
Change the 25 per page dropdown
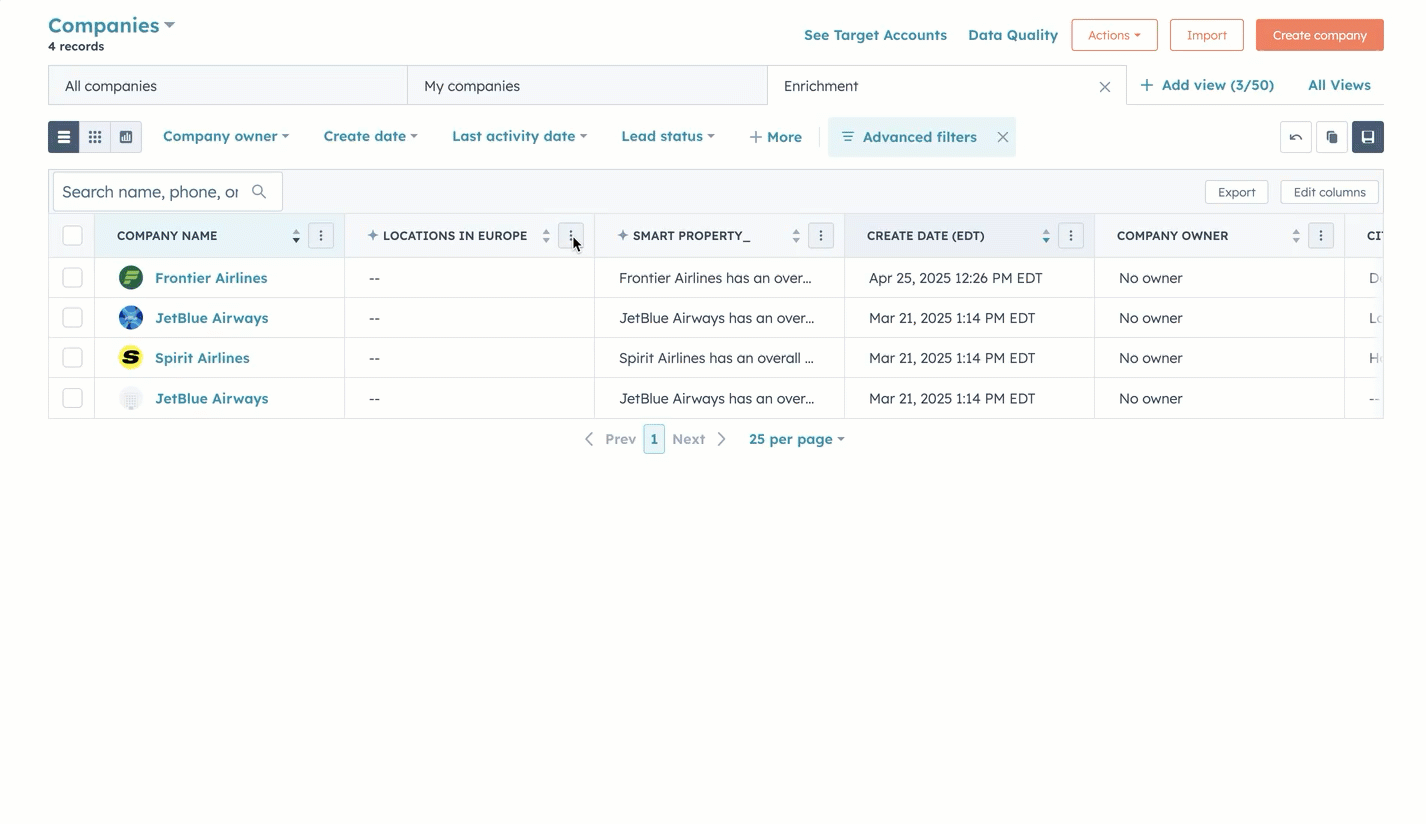pos(796,439)
